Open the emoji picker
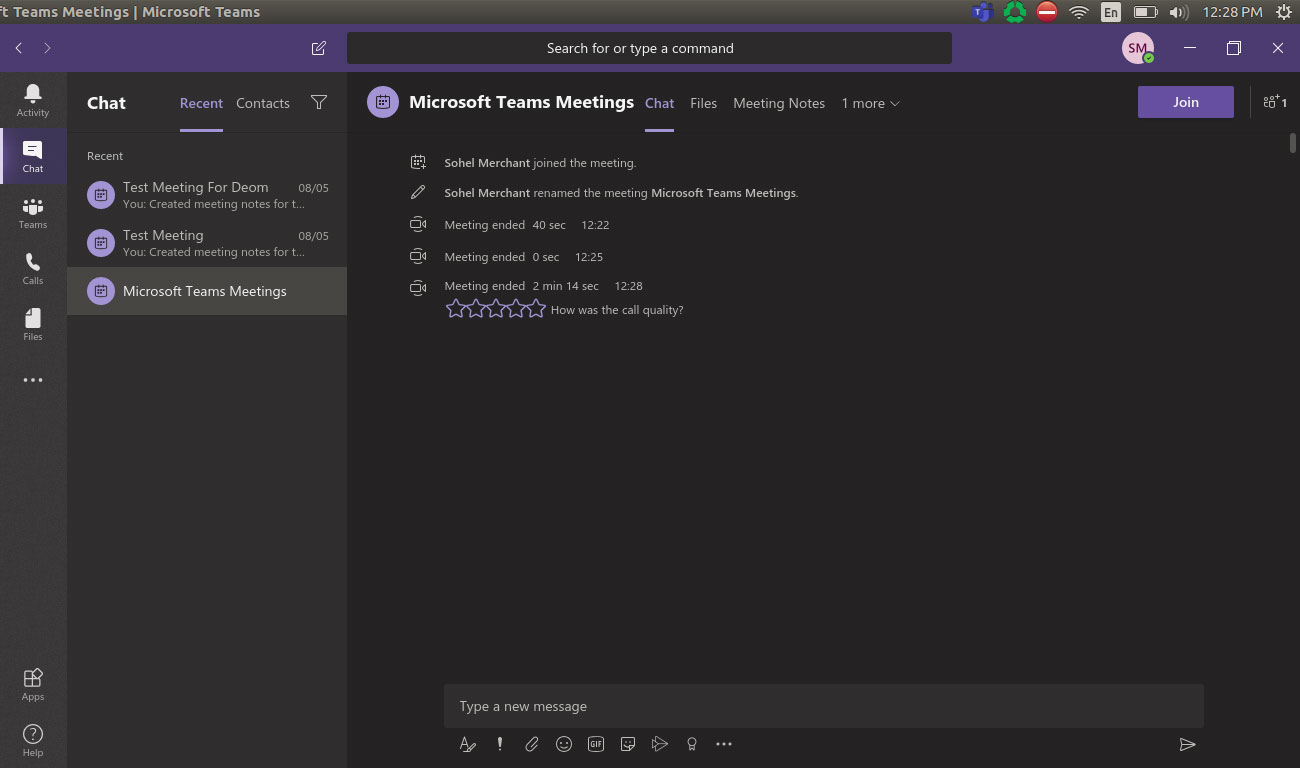 click(564, 744)
